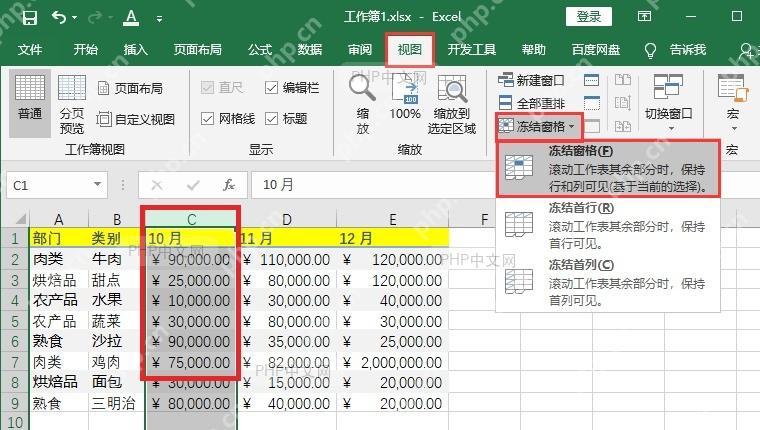The image size is (760, 430).
Task: Click the share person icon
Action: click(748, 49)
